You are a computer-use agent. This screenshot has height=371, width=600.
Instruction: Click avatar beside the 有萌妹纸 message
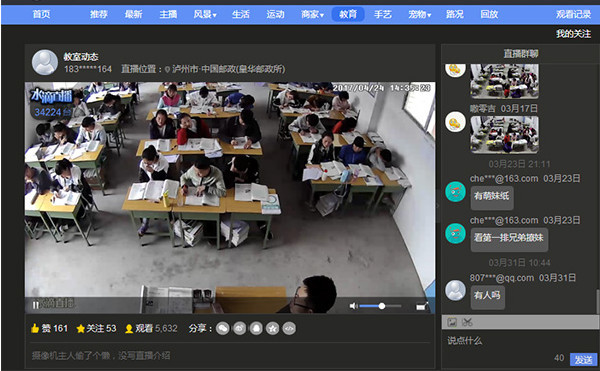[x=455, y=191]
